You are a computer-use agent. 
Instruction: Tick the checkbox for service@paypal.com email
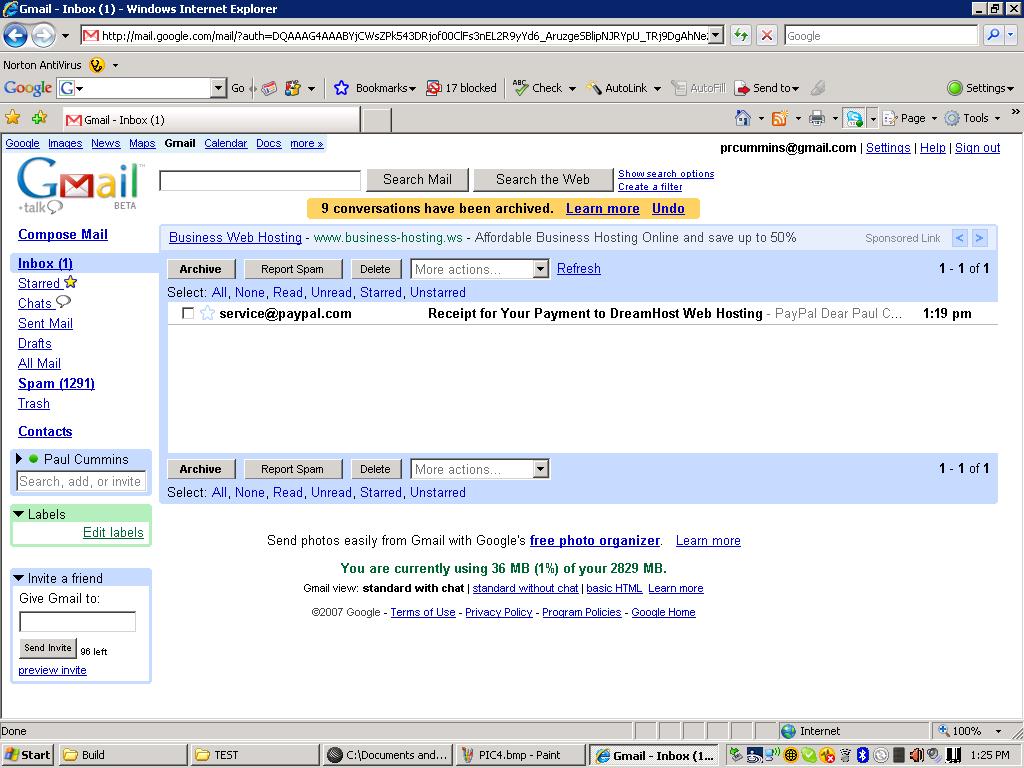[188, 313]
